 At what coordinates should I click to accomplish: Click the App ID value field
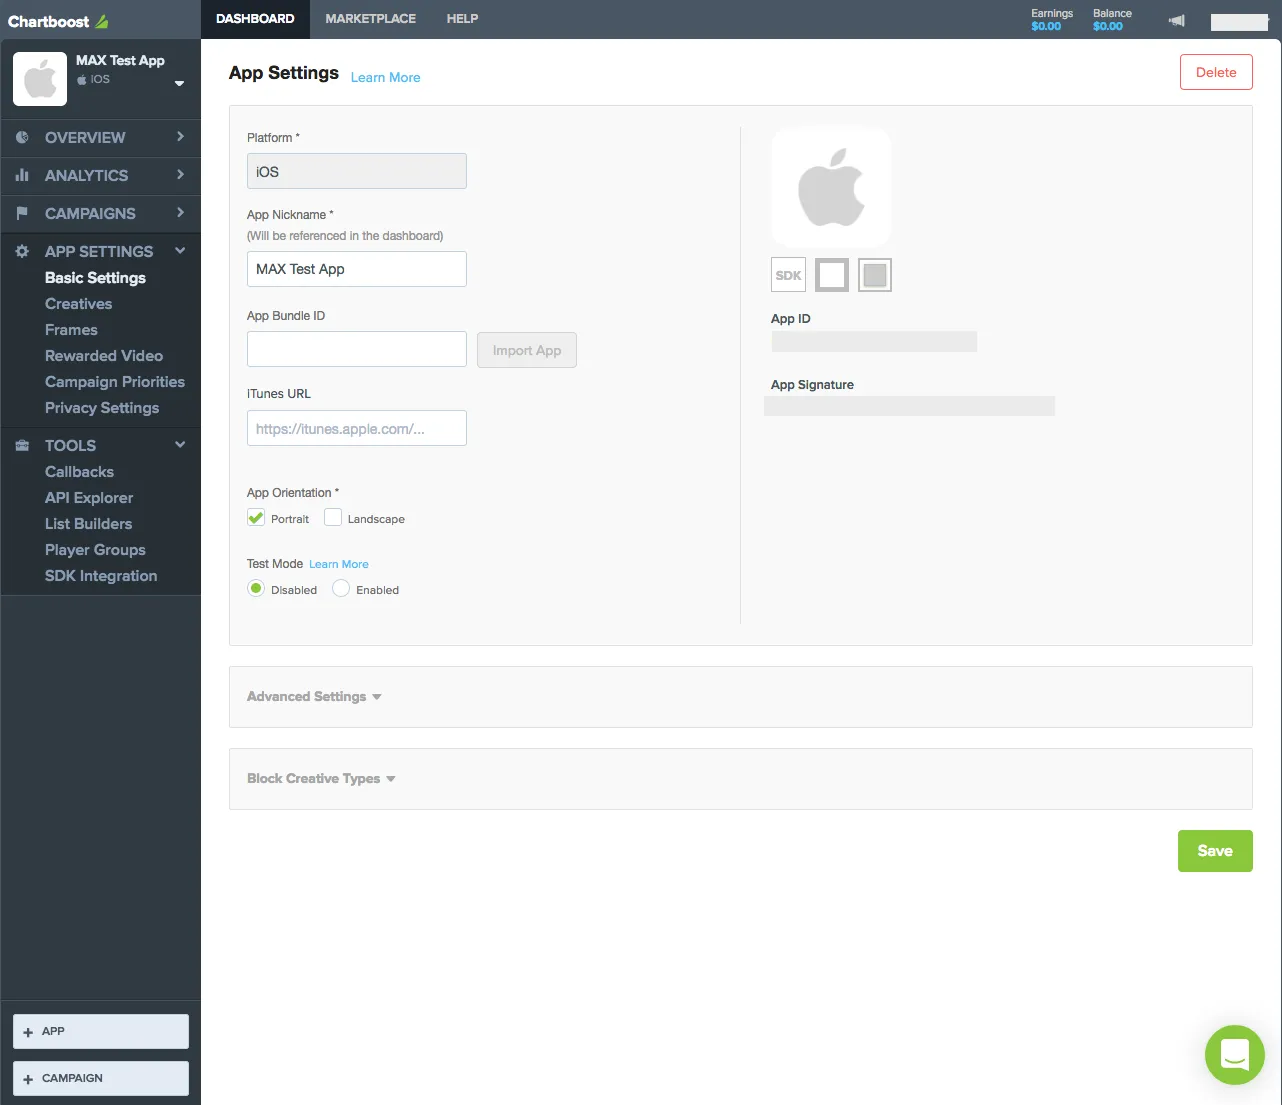pyautogui.click(x=874, y=342)
